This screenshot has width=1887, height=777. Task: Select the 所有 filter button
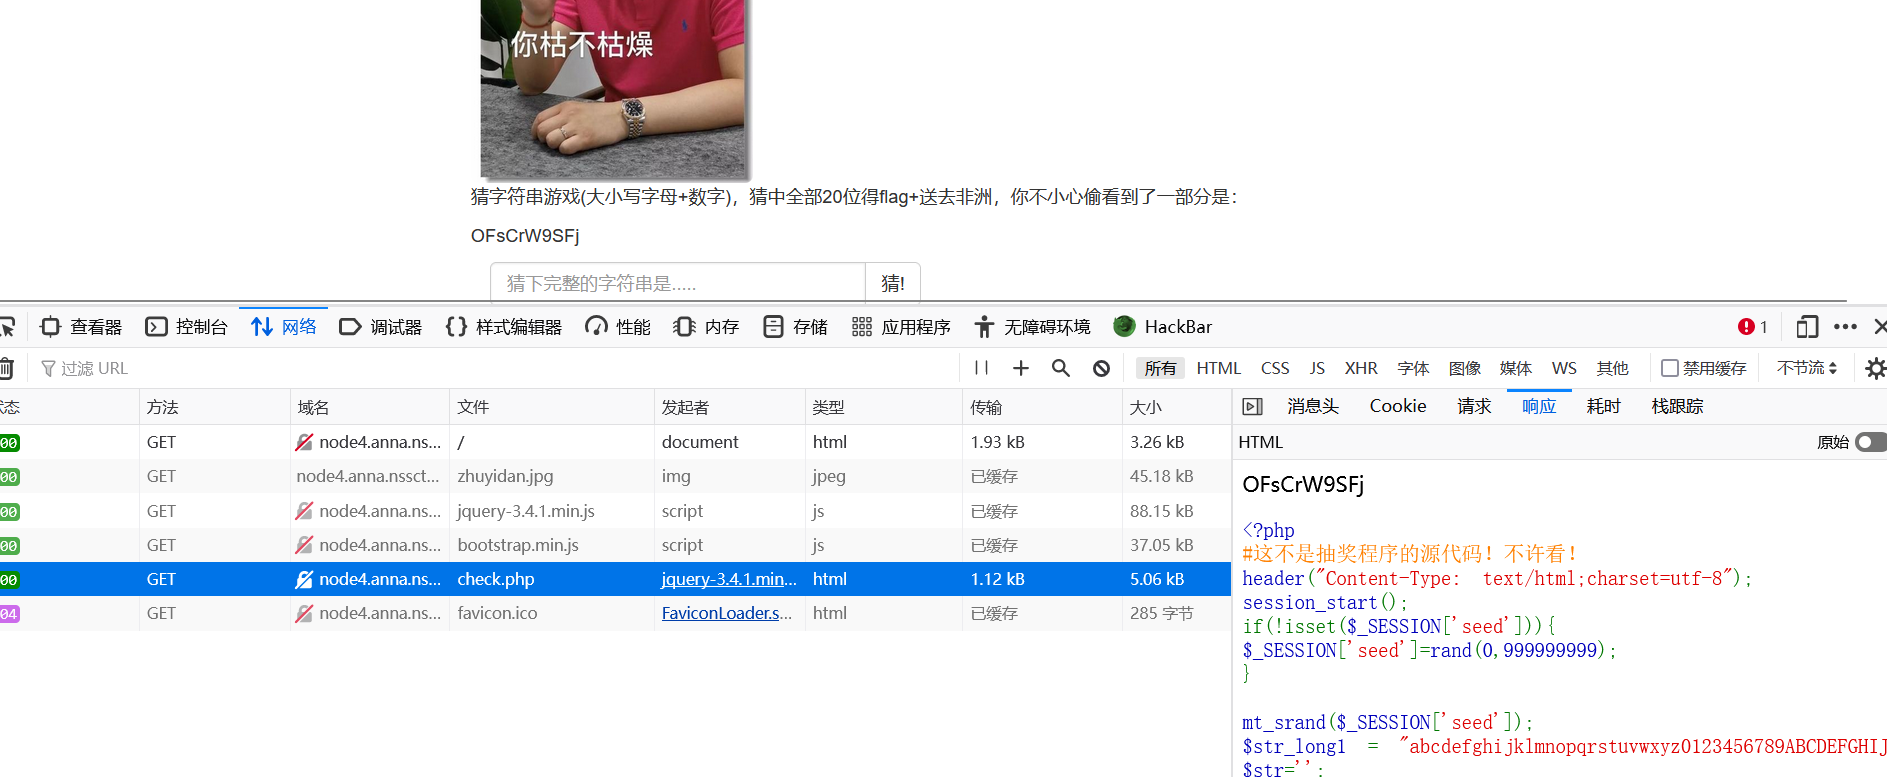(x=1160, y=368)
